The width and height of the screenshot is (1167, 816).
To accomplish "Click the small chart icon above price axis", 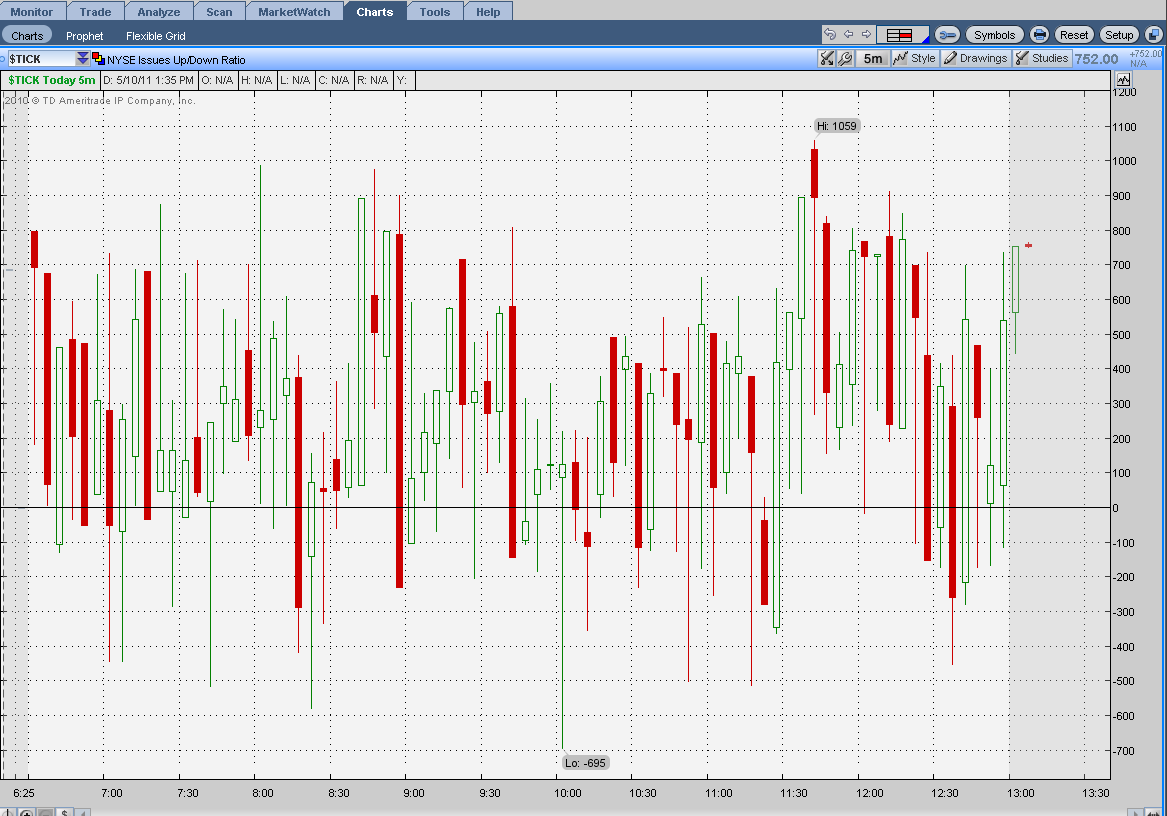I will pyautogui.click(x=1123, y=80).
